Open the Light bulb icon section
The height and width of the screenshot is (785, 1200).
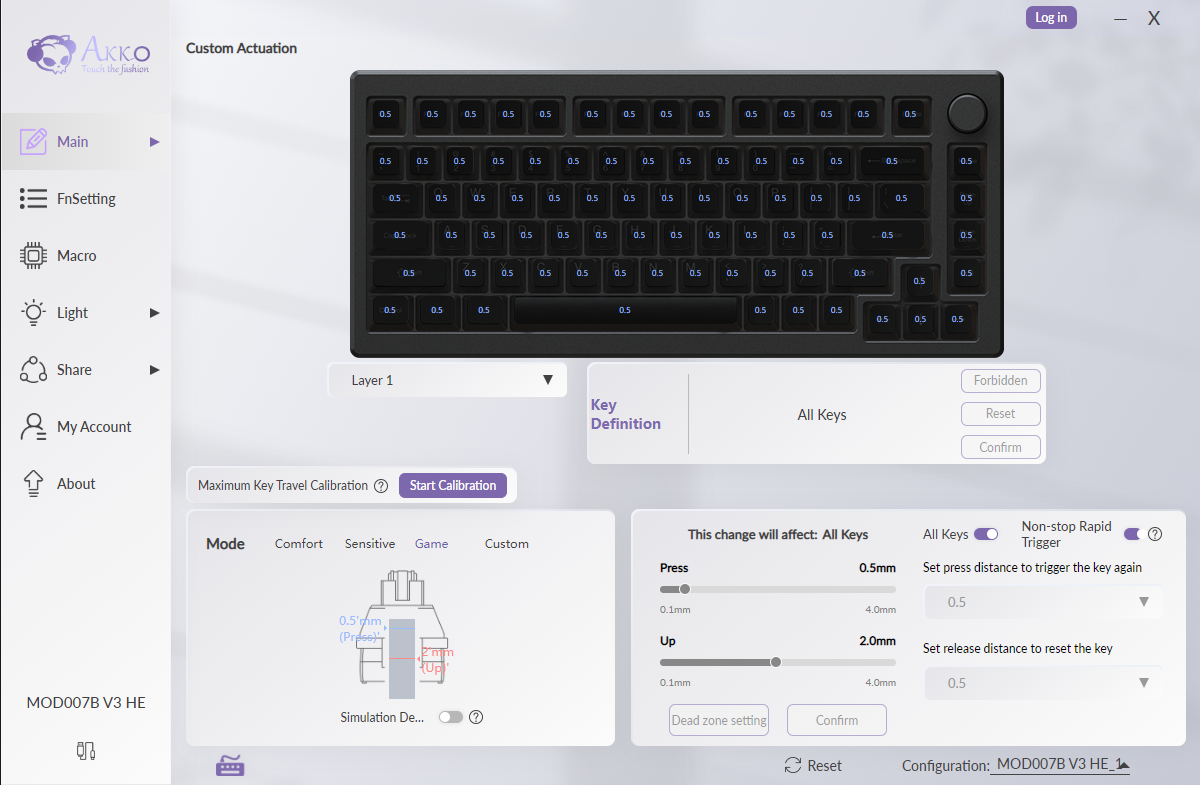pyautogui.click(x=33, y=313)
